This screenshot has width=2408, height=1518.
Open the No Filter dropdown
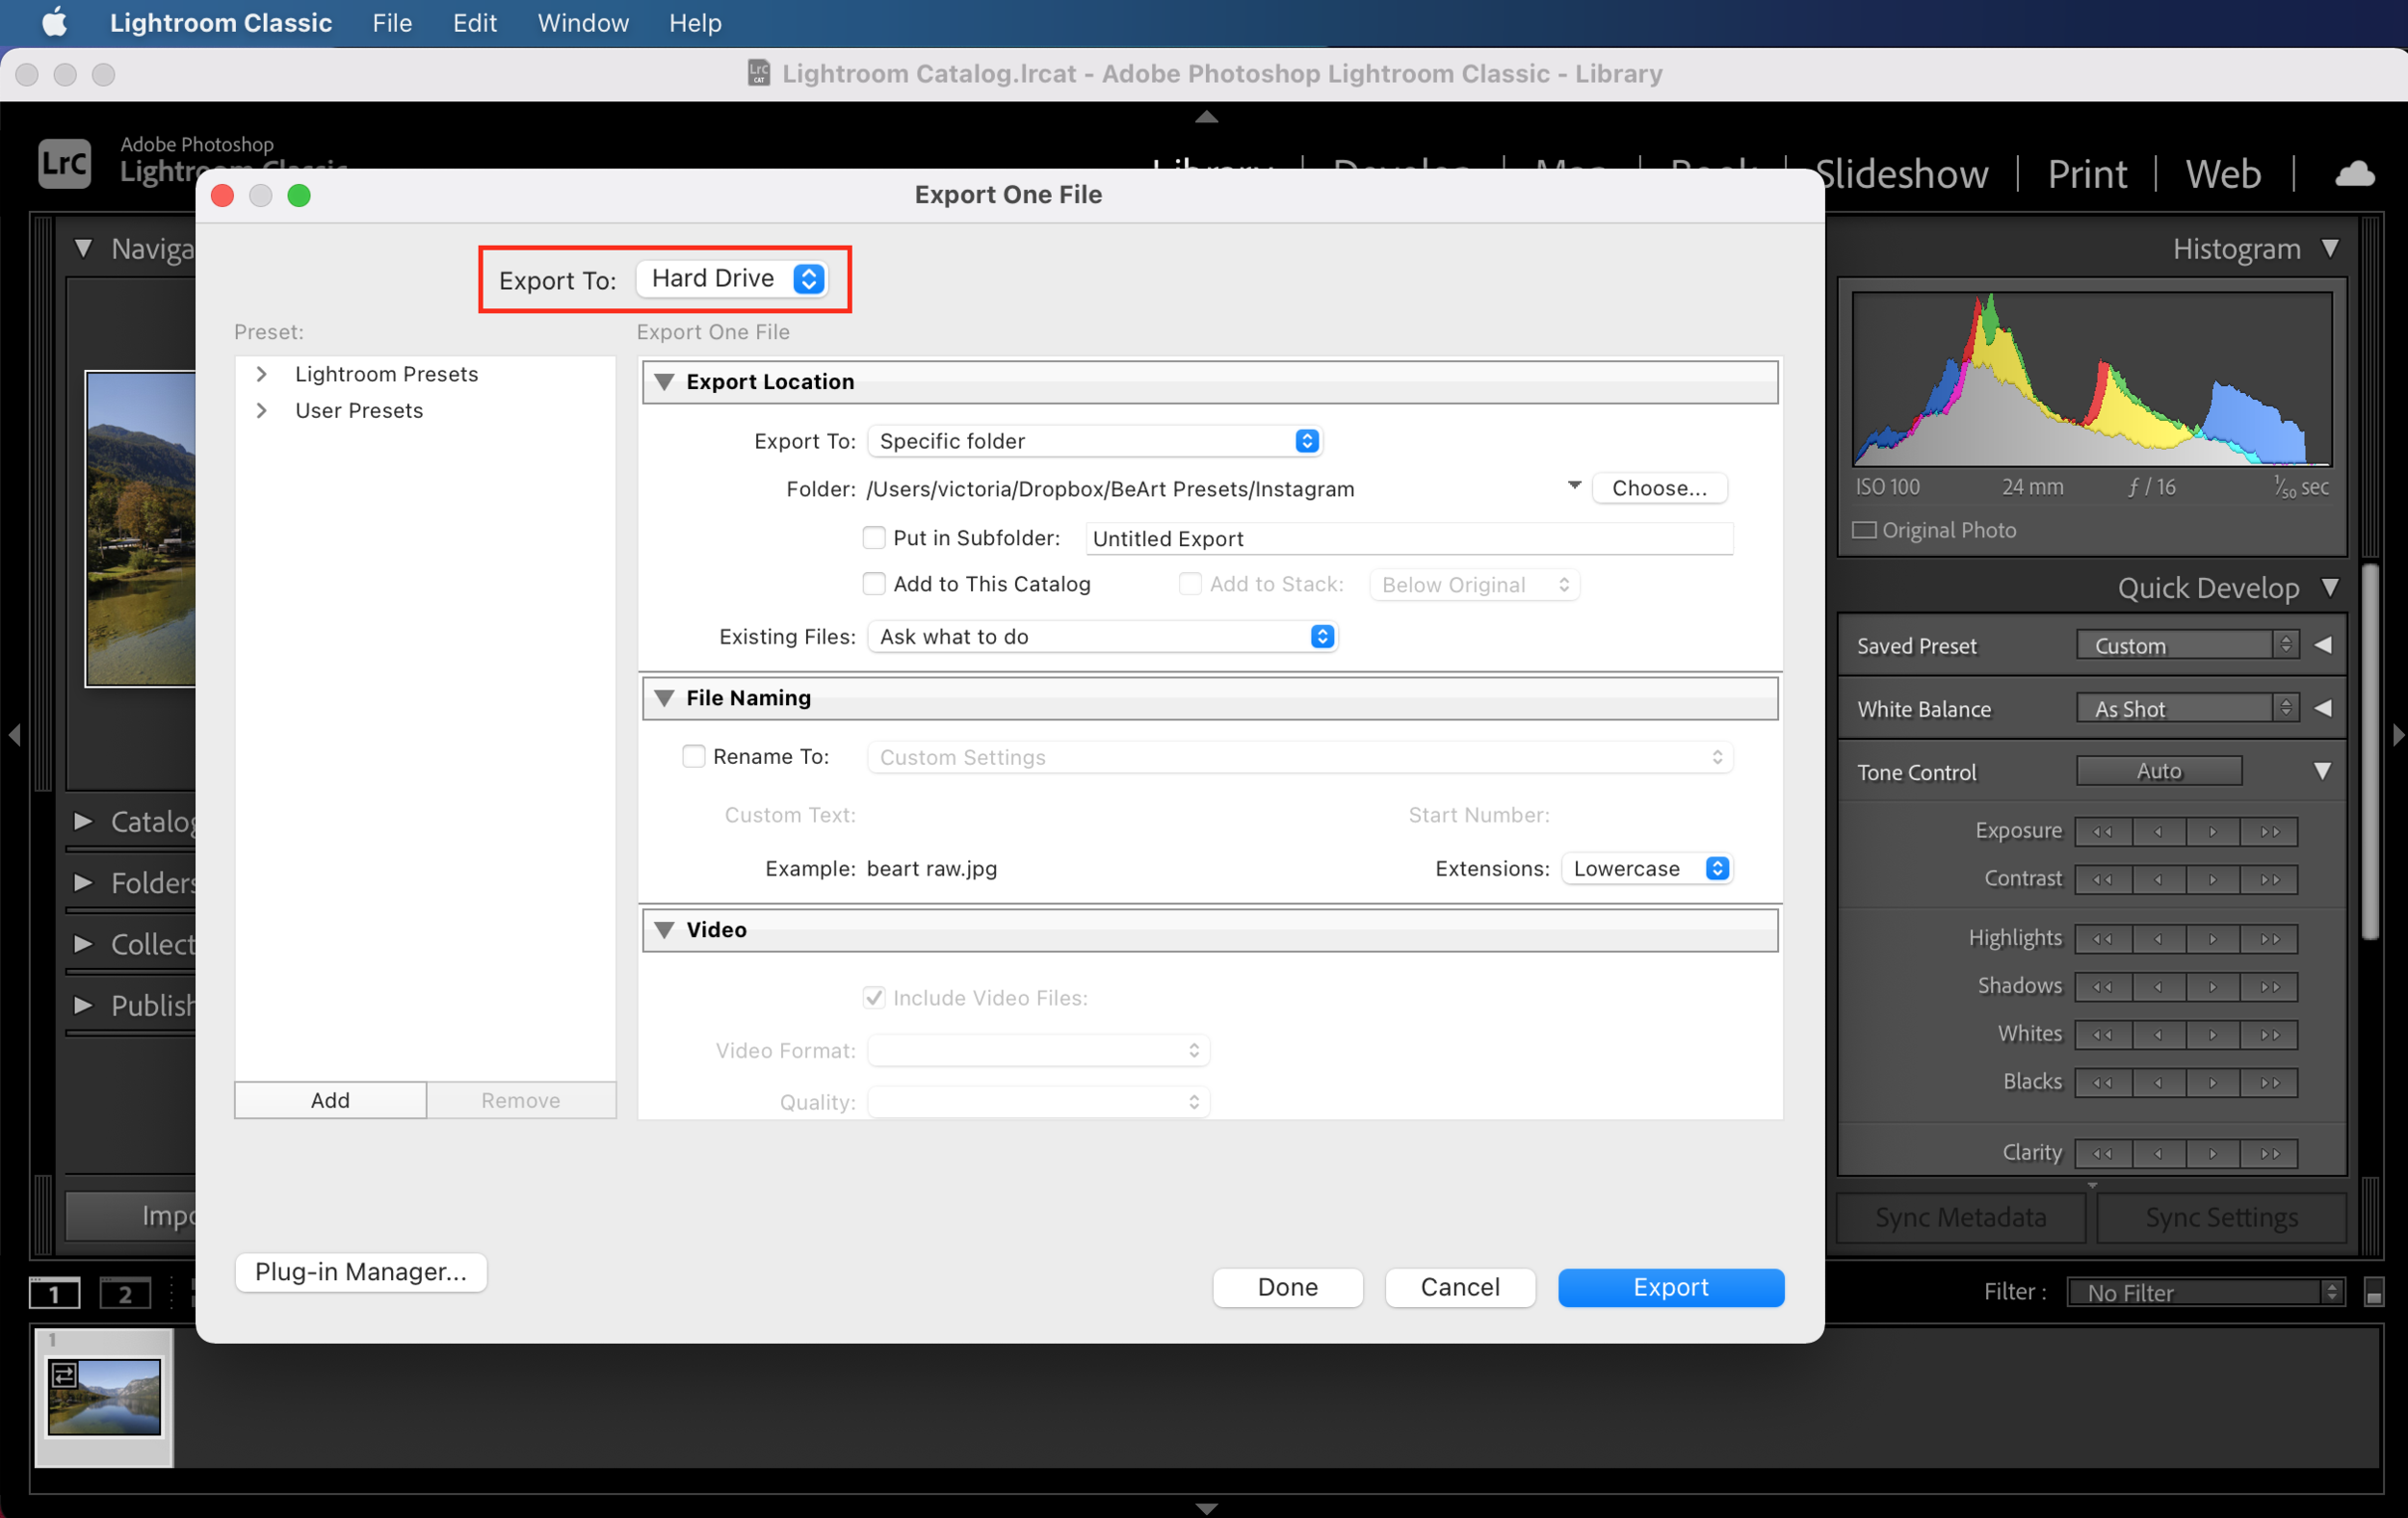point(2204,1292)
